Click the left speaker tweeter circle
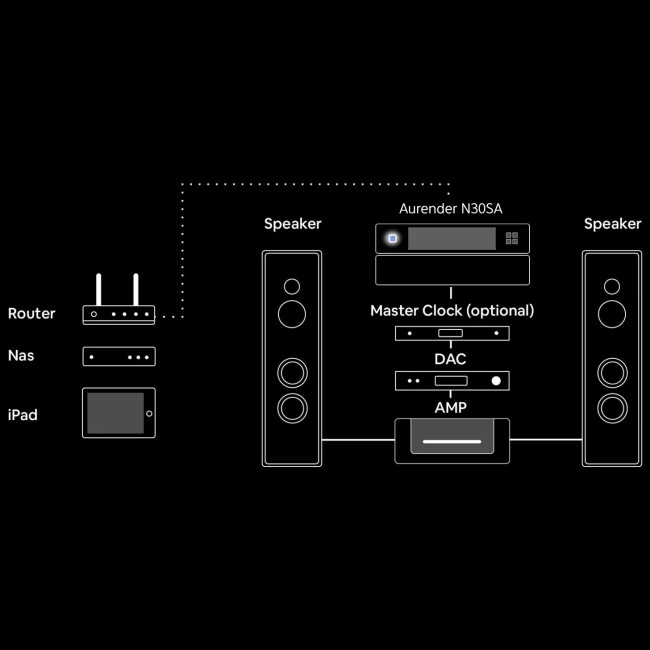650x650 pixels. coord(292,286)
